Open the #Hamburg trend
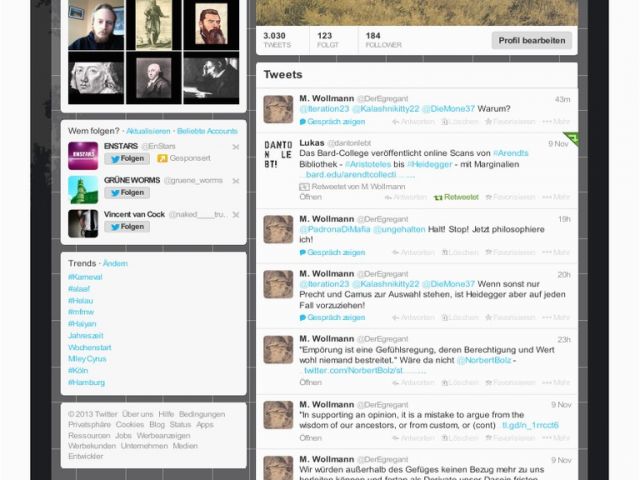The height and width of the screenshot is (480, 640). (x=86, y=382)
